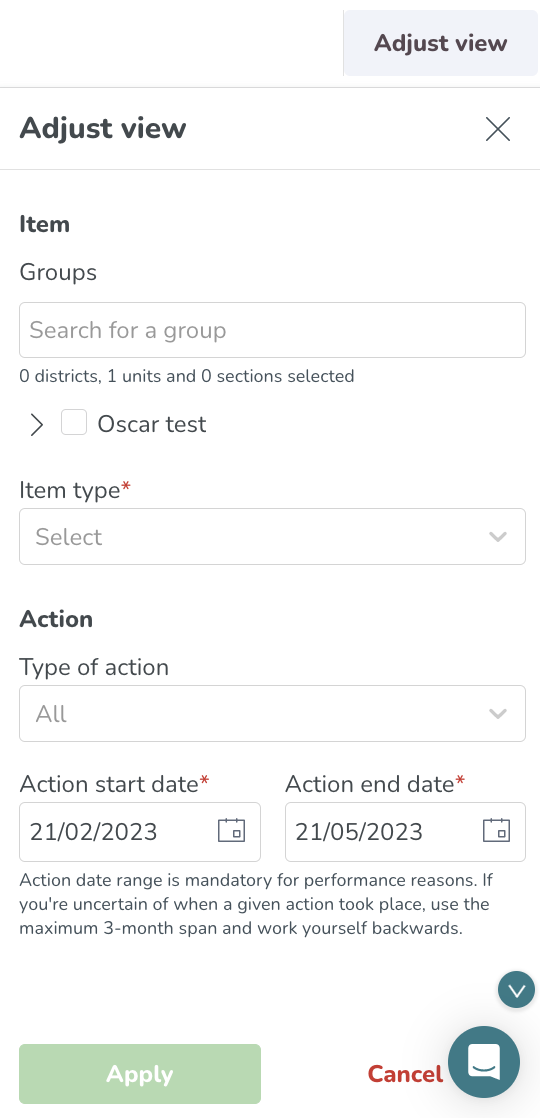
Task: Click the red Cancel link
Action: (x=405, y=1074)
